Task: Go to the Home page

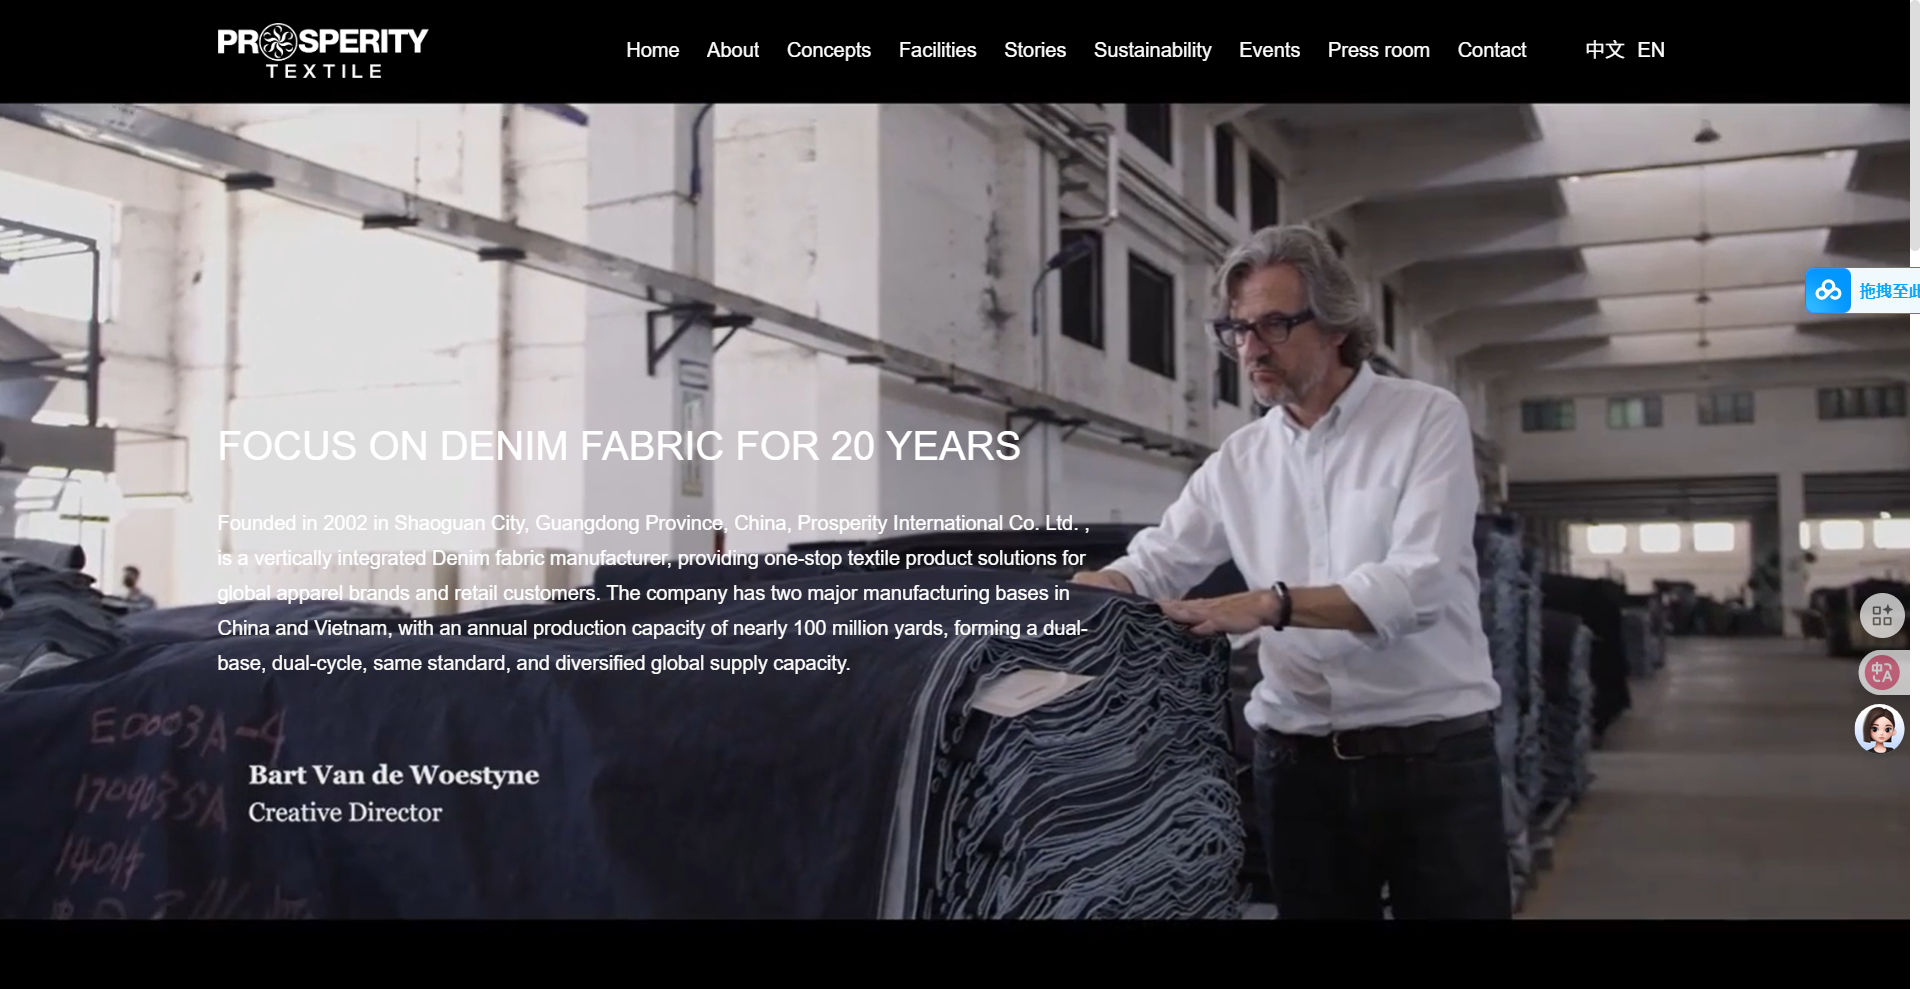Action: [652, 50]
